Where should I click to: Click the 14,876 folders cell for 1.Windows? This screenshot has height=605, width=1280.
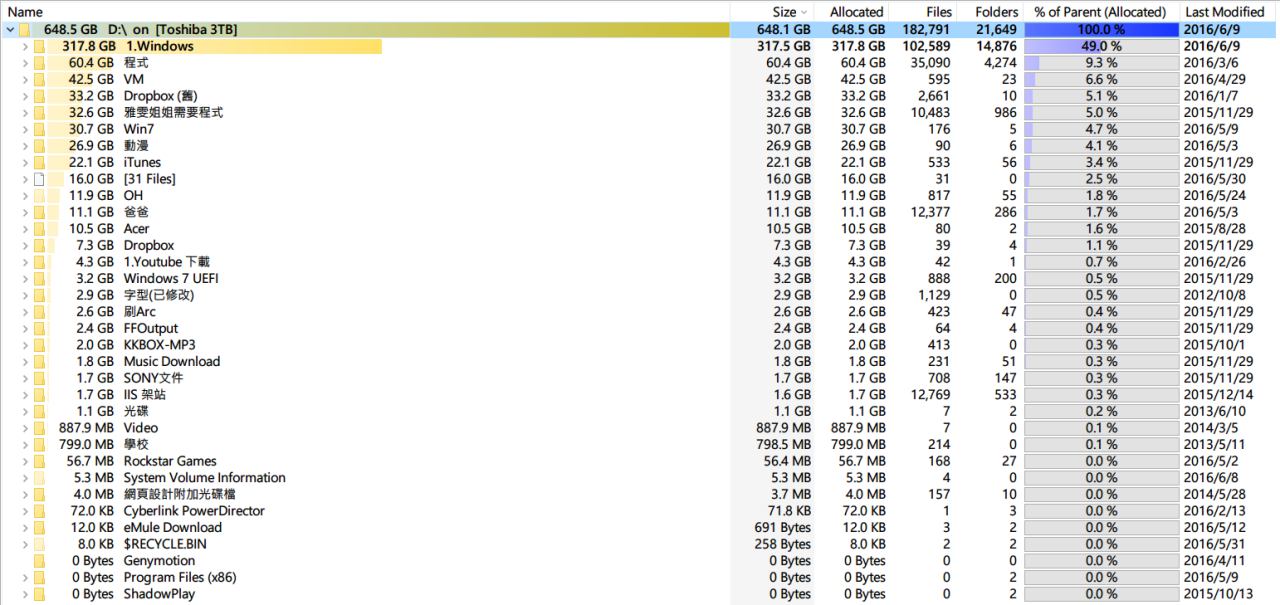point(997,46)
